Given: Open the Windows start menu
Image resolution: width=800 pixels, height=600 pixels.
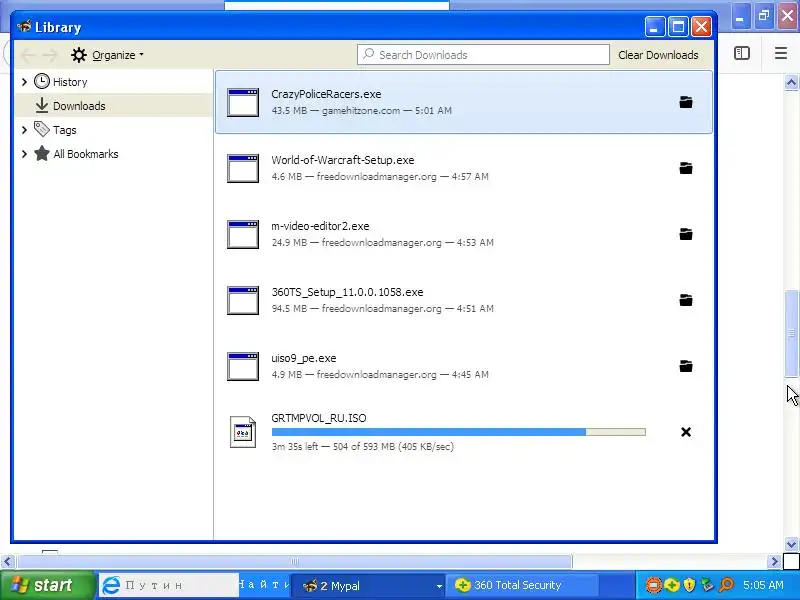Looking at the screenshot, I should tap(47, 585).
